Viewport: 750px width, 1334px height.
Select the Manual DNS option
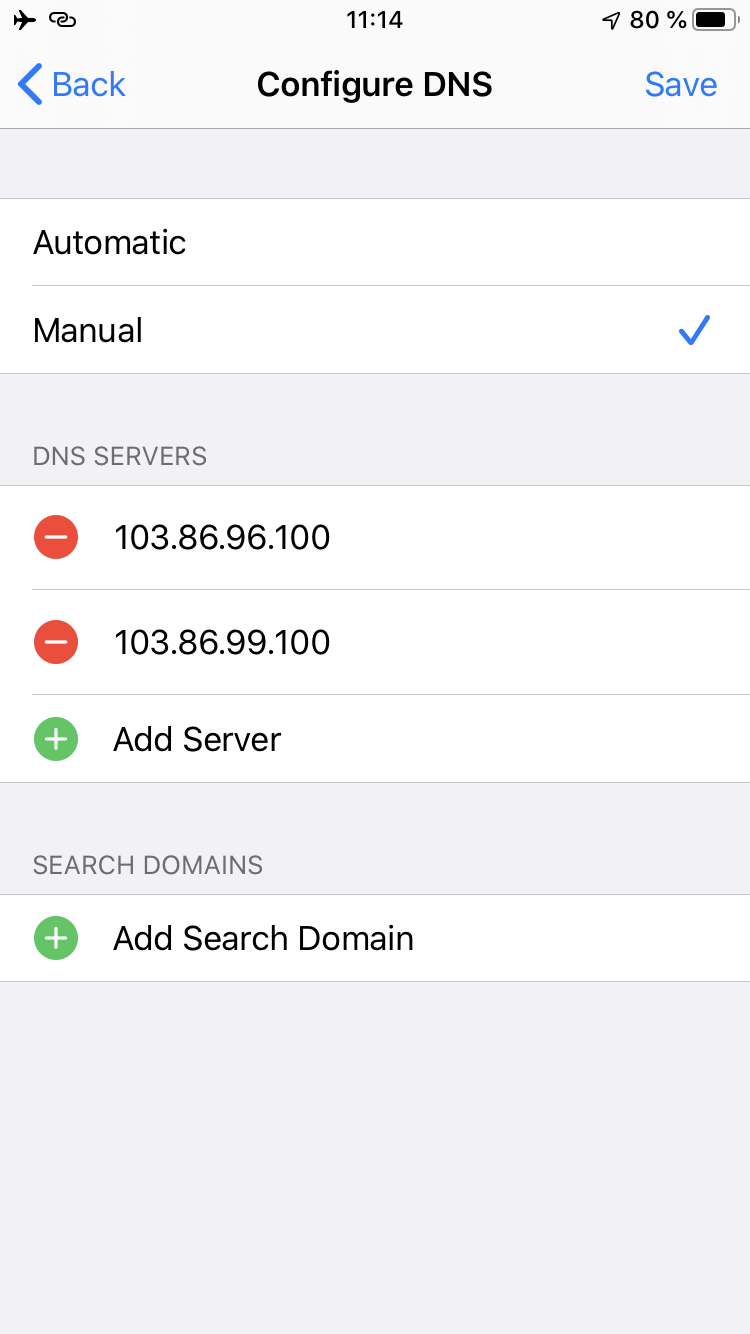[88, 331]
